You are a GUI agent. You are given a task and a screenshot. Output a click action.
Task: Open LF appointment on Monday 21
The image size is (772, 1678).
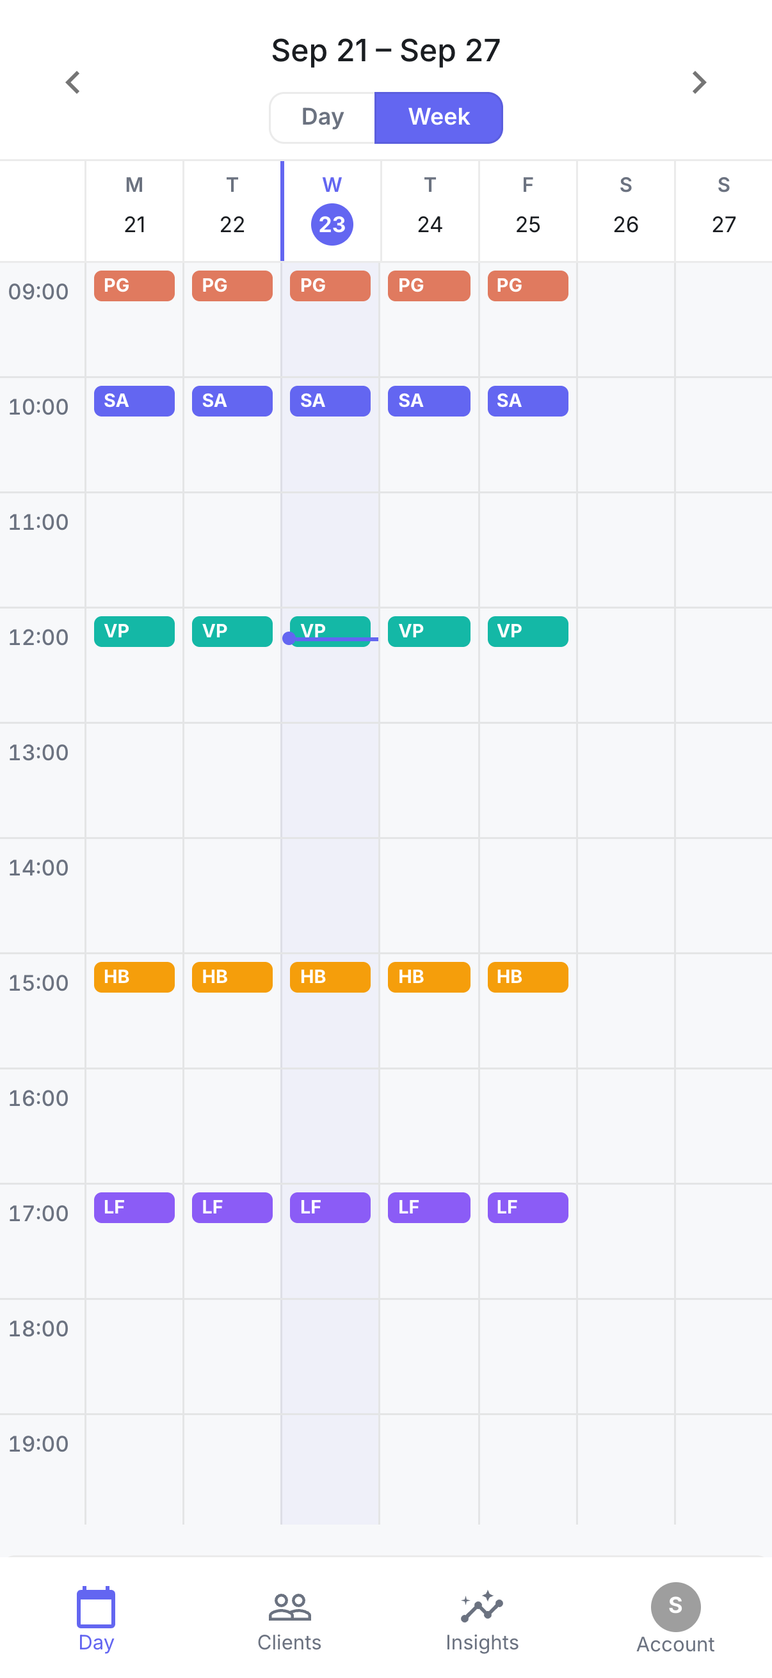coord(134,1208)
